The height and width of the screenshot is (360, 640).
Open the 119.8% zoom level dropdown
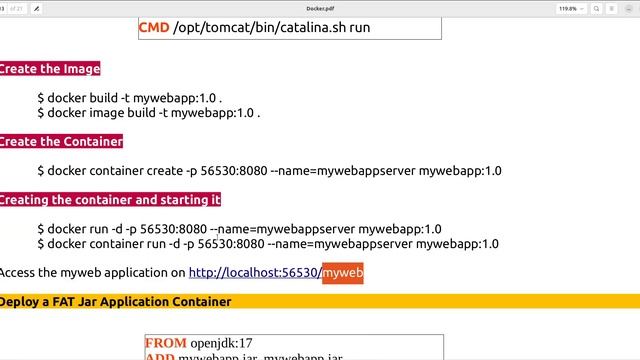pyautogui.click(x=571, y=9)
